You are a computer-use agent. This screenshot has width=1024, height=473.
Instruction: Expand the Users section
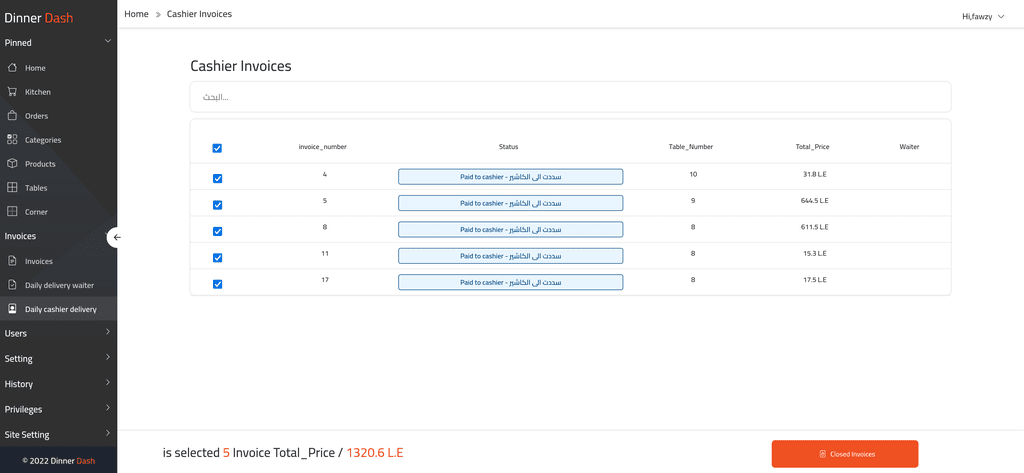[58, 333]
